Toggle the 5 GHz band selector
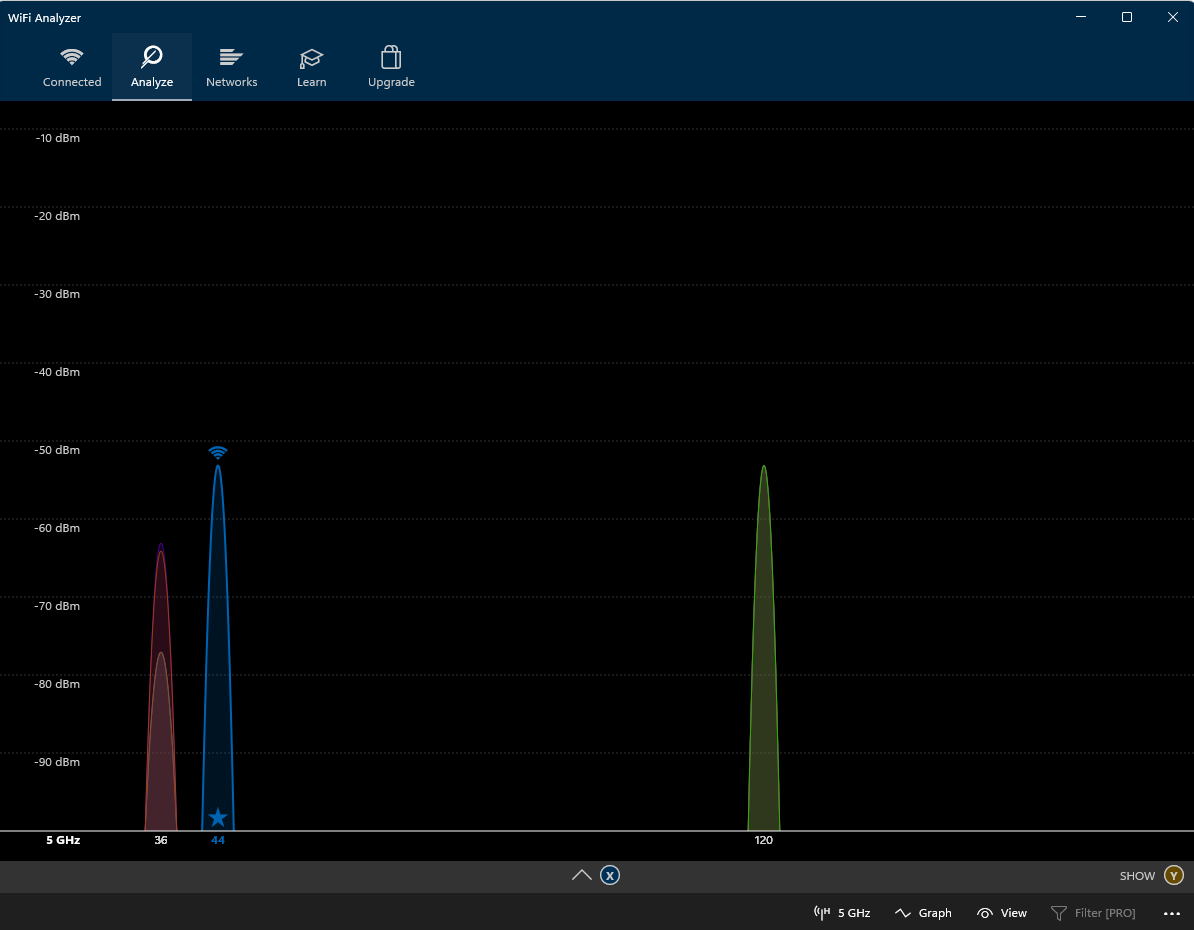 click(x=842, y=913)
